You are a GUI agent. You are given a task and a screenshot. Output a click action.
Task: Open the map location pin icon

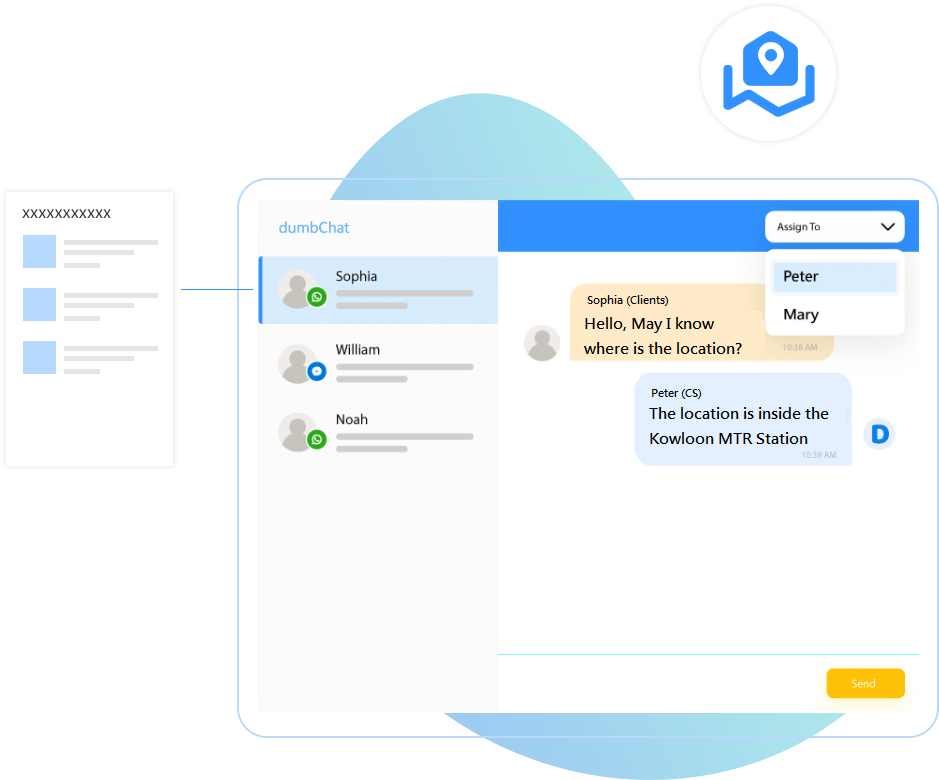[x=769, y=73]
